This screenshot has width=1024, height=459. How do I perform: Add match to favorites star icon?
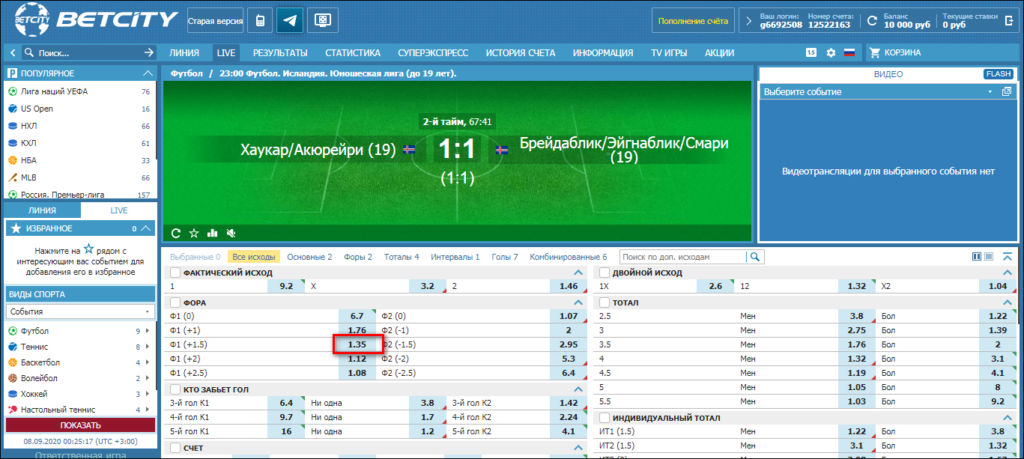point(193,232)
